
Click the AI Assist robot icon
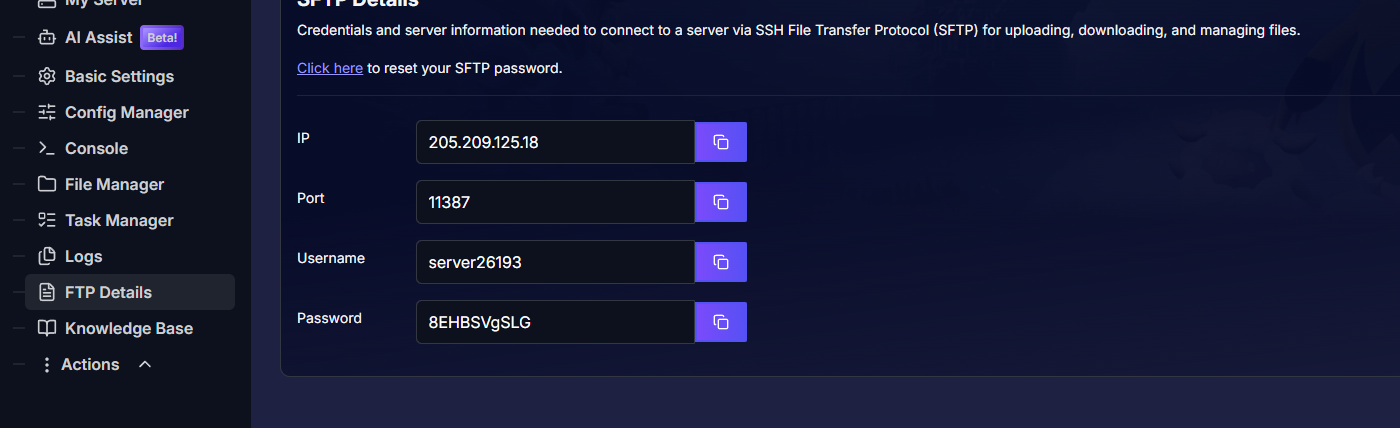pyautogui.click(x=46, y=38)
